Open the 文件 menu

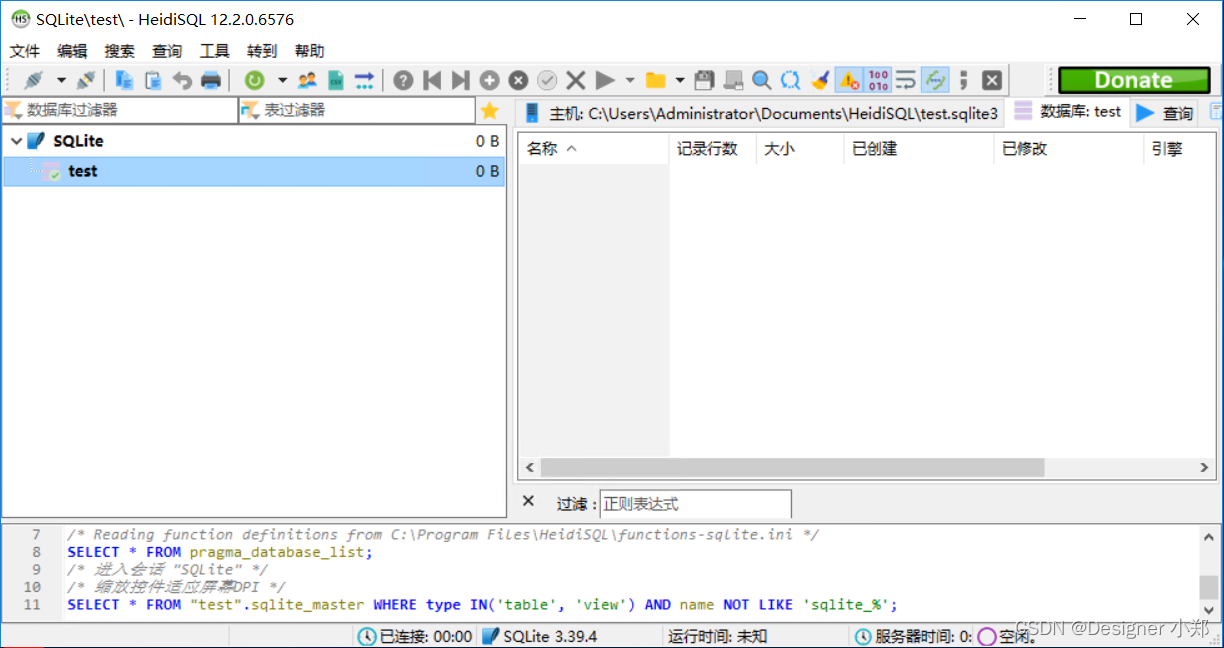(x=25, y=51)
